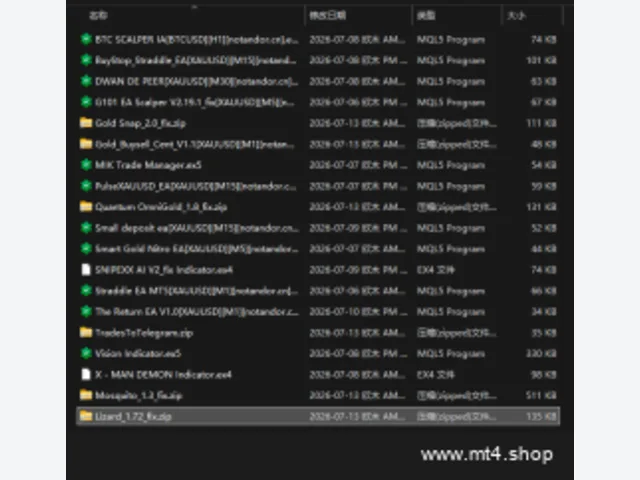Click MQL5 Program type of Vision Indicator row
The image size is (640, 480).
click(451, 353)
